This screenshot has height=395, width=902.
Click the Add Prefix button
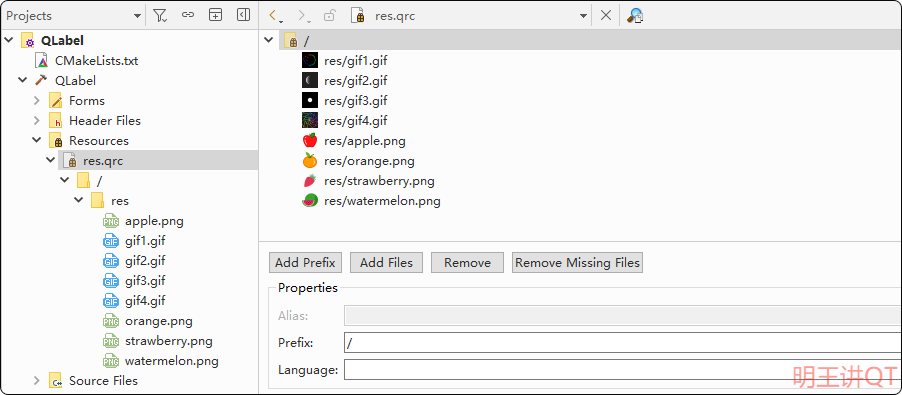(305, 263)
